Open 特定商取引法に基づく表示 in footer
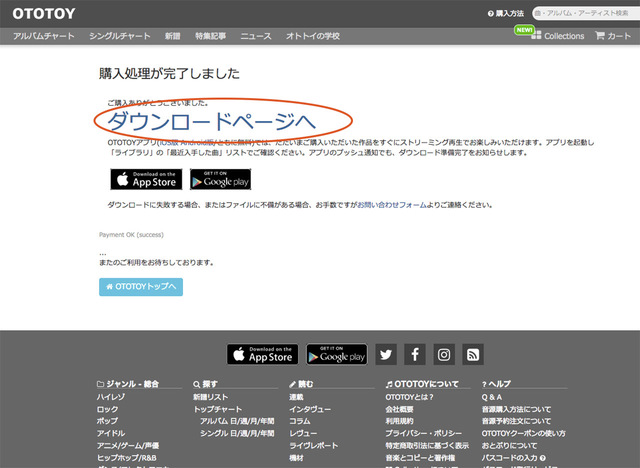The image size is (640, 468). click(427, 446)
